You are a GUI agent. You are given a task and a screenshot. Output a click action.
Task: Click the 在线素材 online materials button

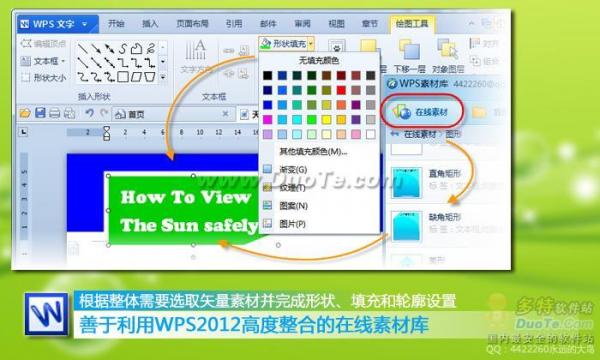pyautogui.click(x=422, y=112)
